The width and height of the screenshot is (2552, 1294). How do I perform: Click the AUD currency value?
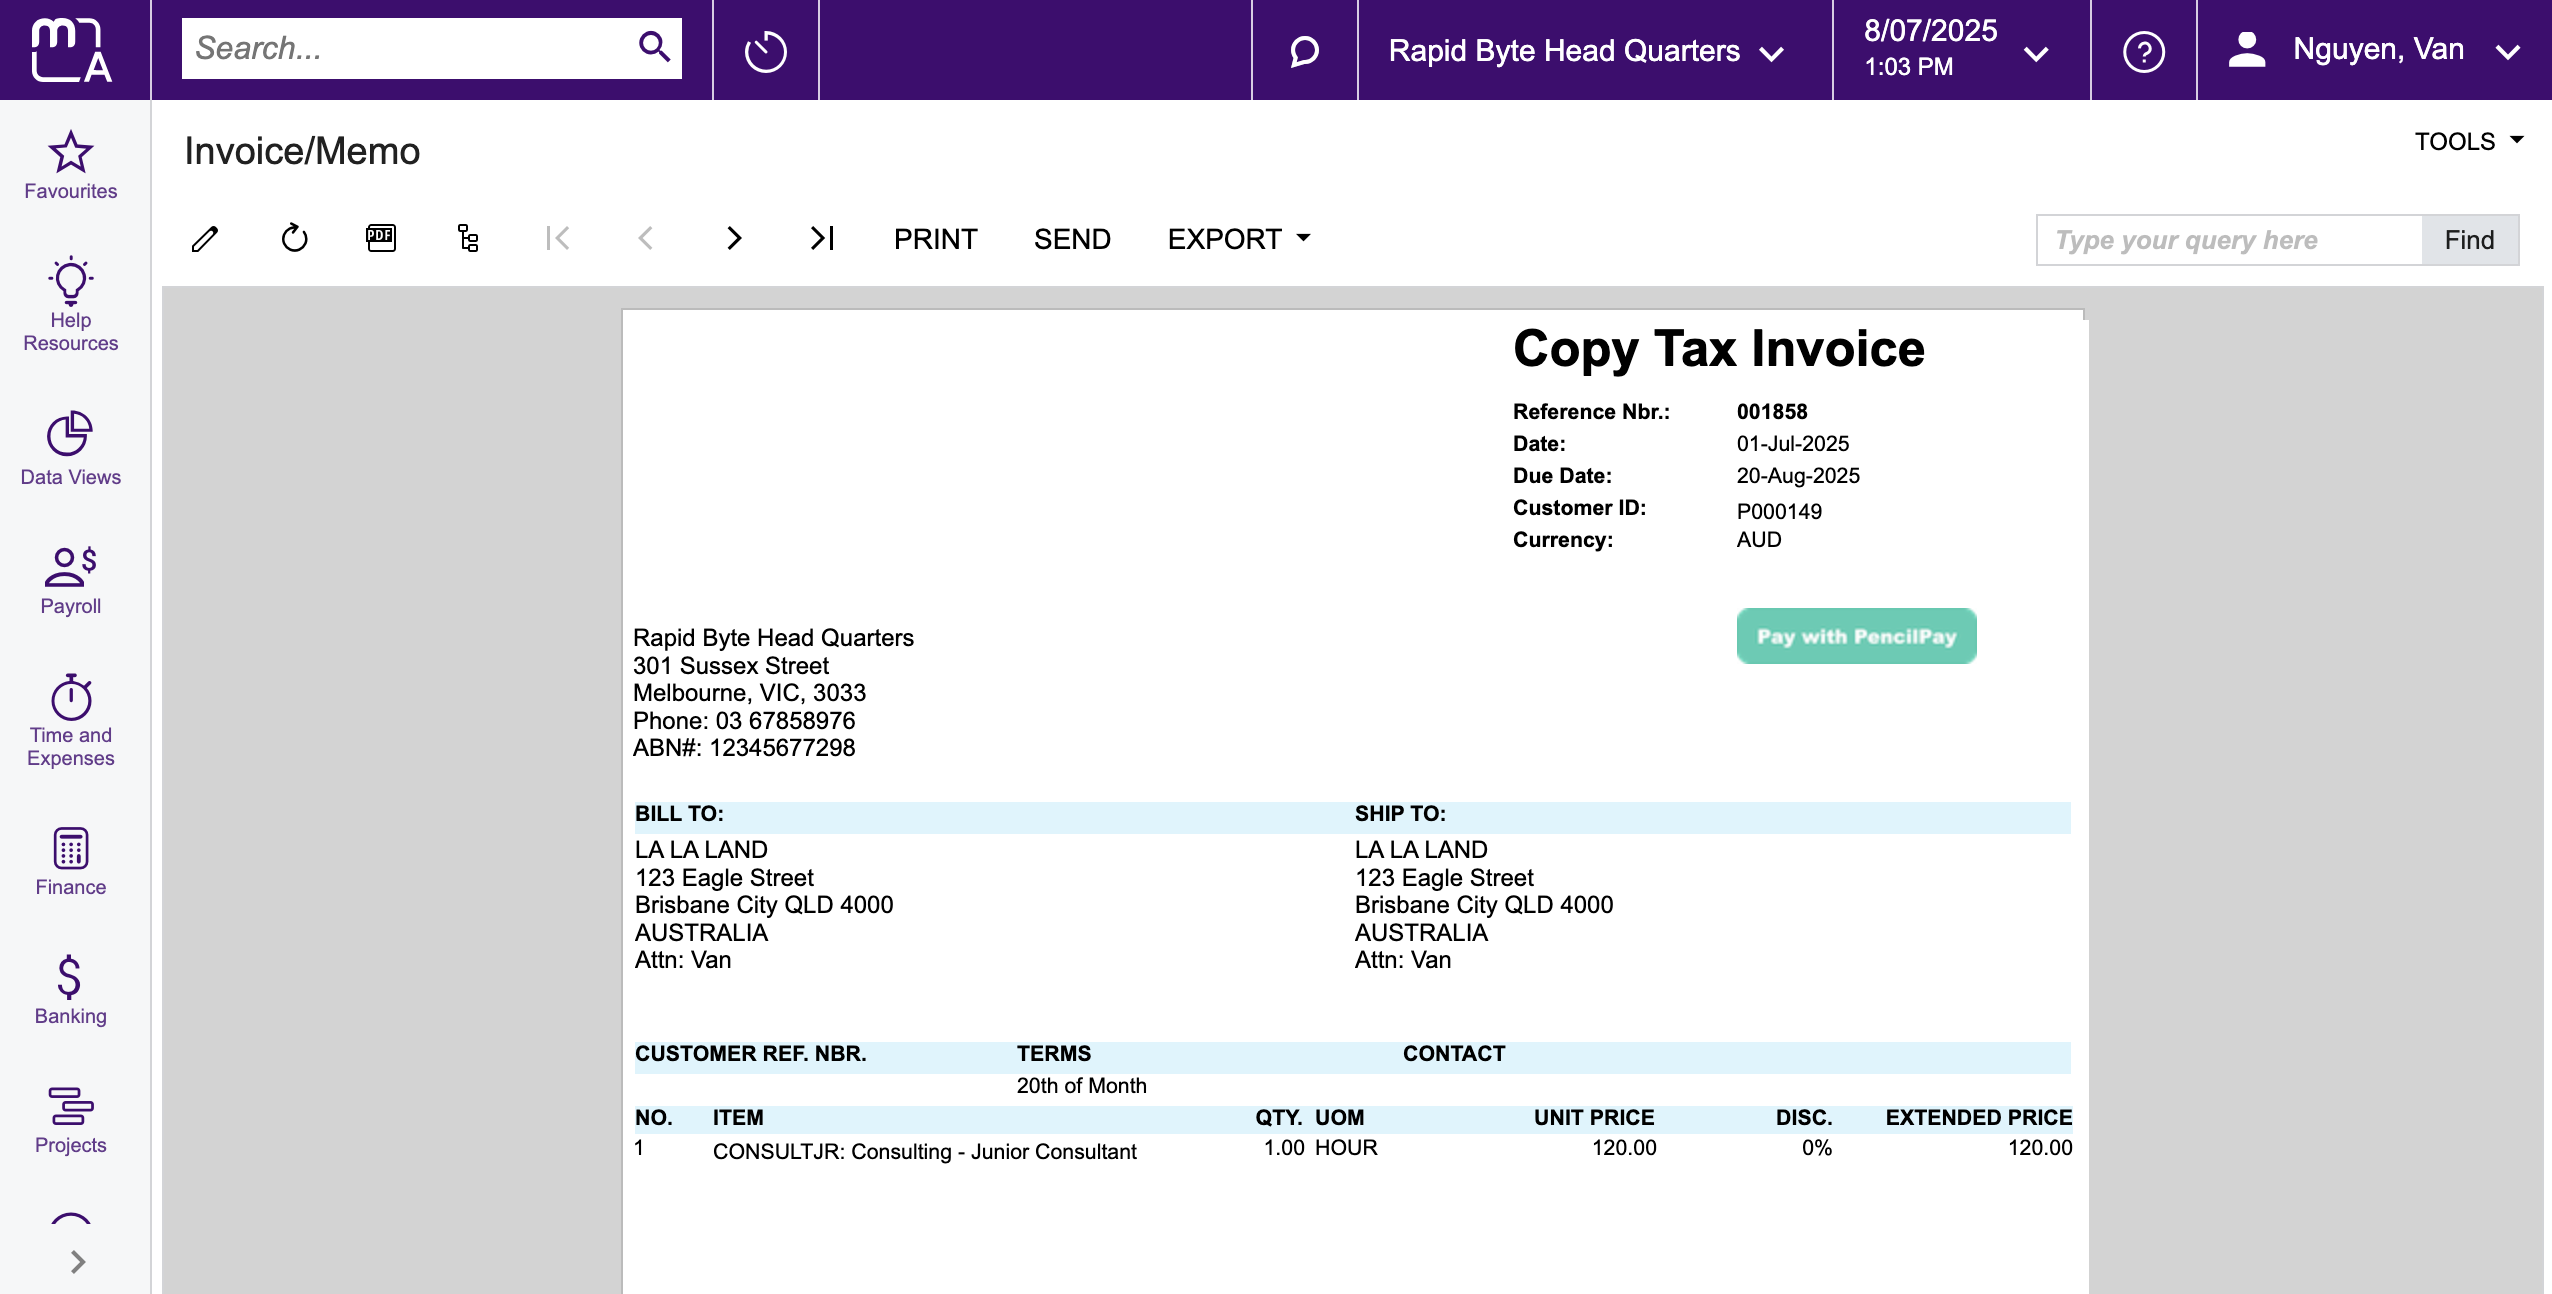point(1758,540)
